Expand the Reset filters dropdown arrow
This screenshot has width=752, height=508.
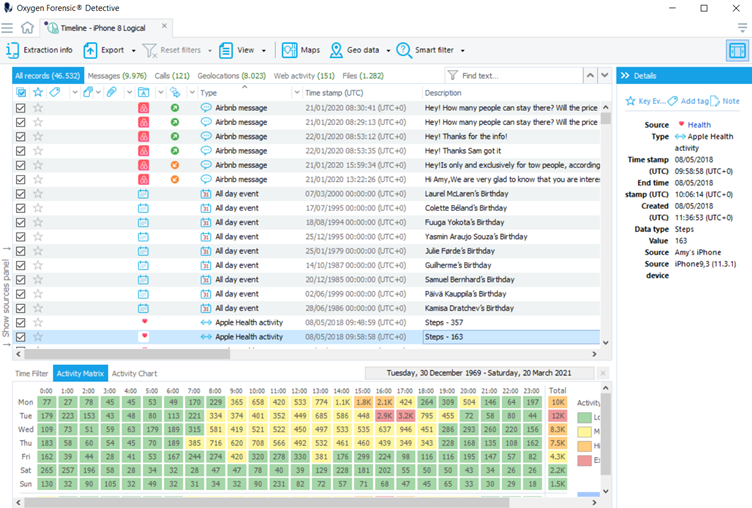point(210,50)
